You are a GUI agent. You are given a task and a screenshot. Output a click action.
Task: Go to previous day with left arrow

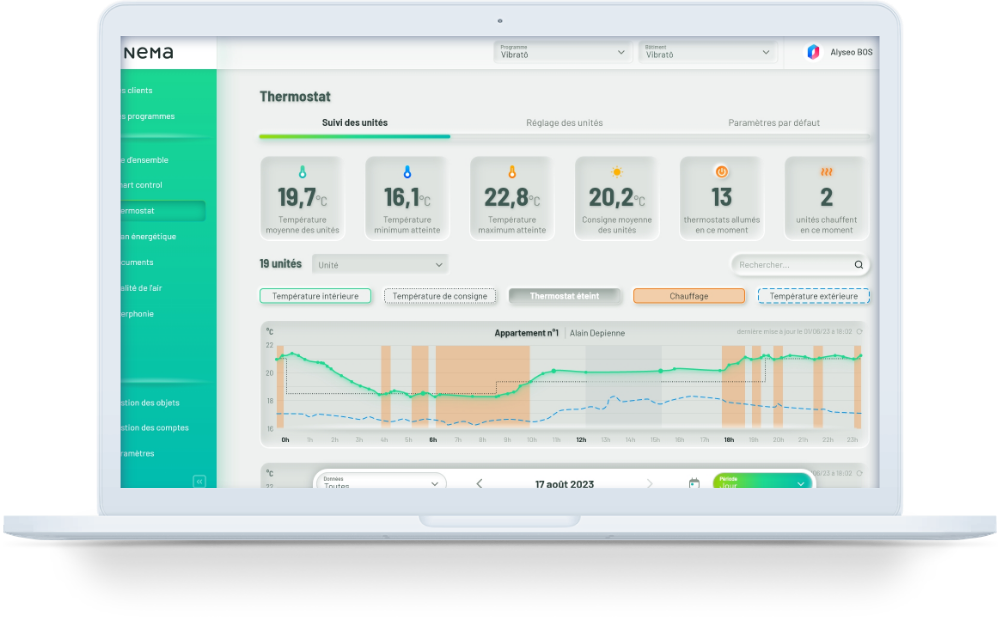point(479,484)
